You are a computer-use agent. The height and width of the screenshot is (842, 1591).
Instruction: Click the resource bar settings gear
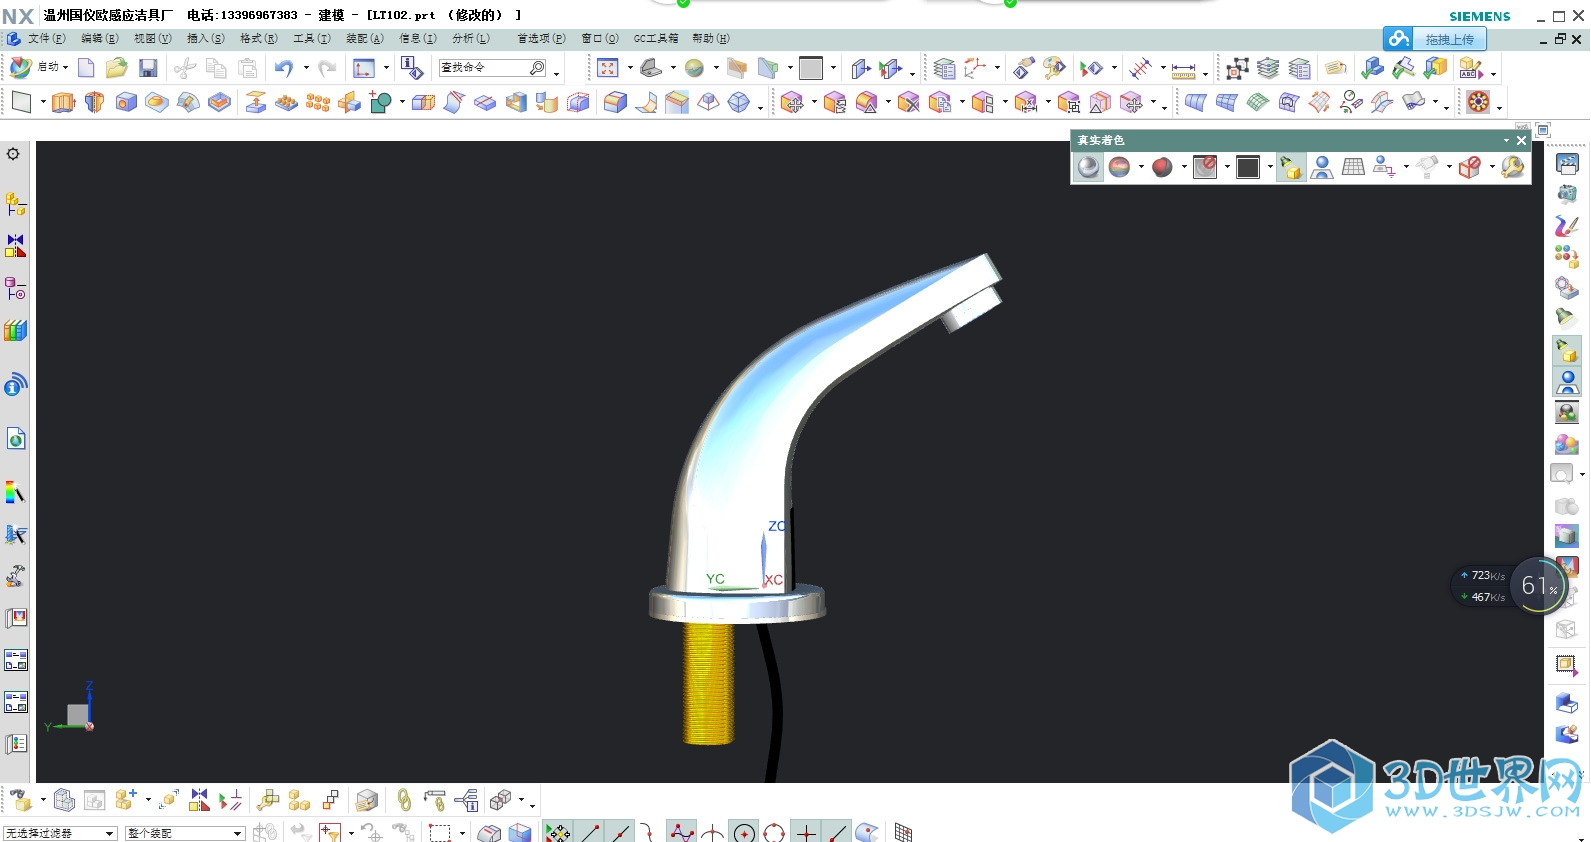13,154
